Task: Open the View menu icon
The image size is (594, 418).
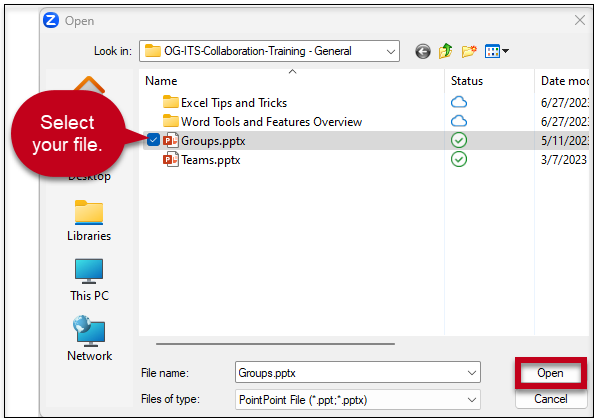Action: coord(492,51)
